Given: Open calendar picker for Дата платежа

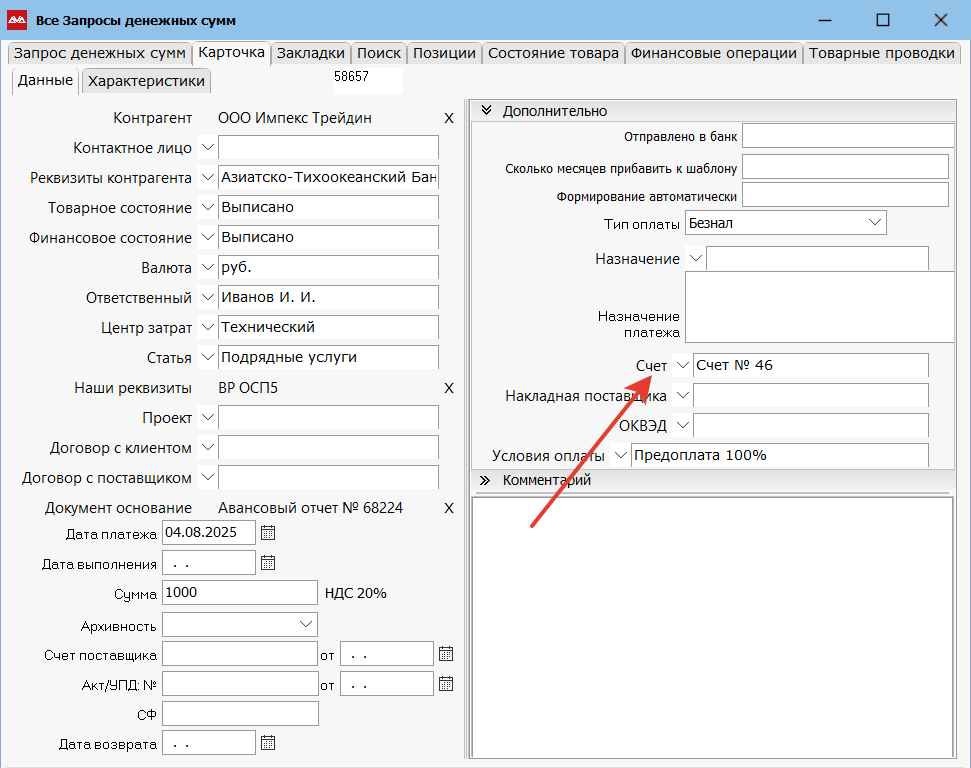Looking at the screenshot, I should [x=267, y=533].
